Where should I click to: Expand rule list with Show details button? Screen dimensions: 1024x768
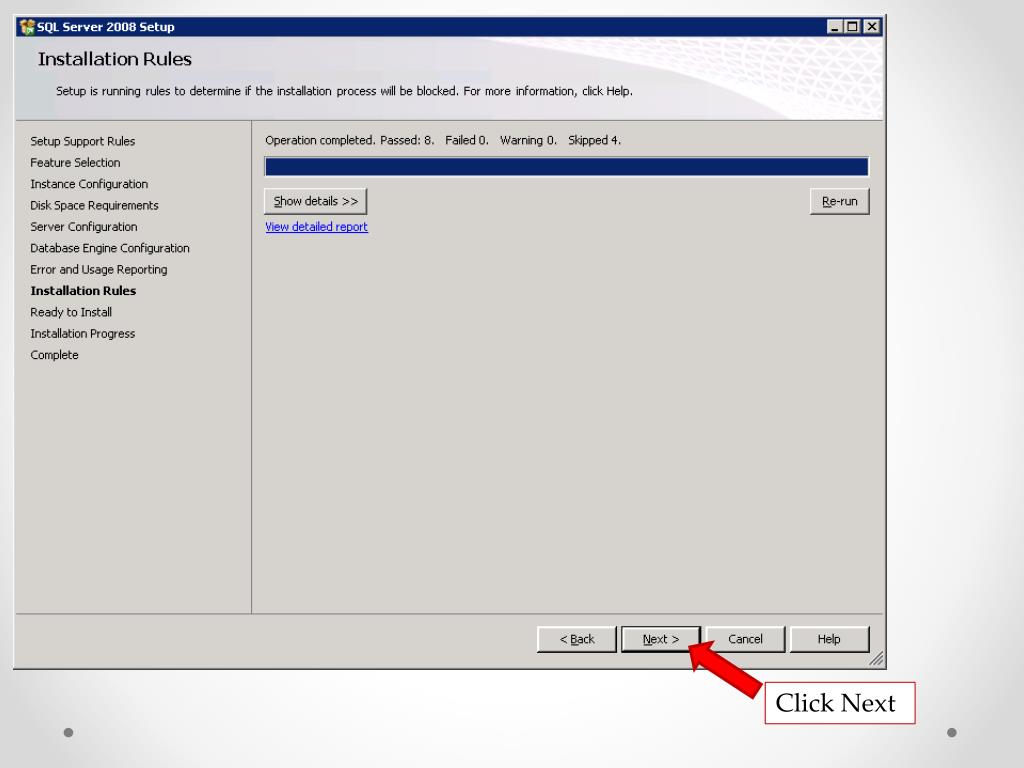click(x=315, y=201)
